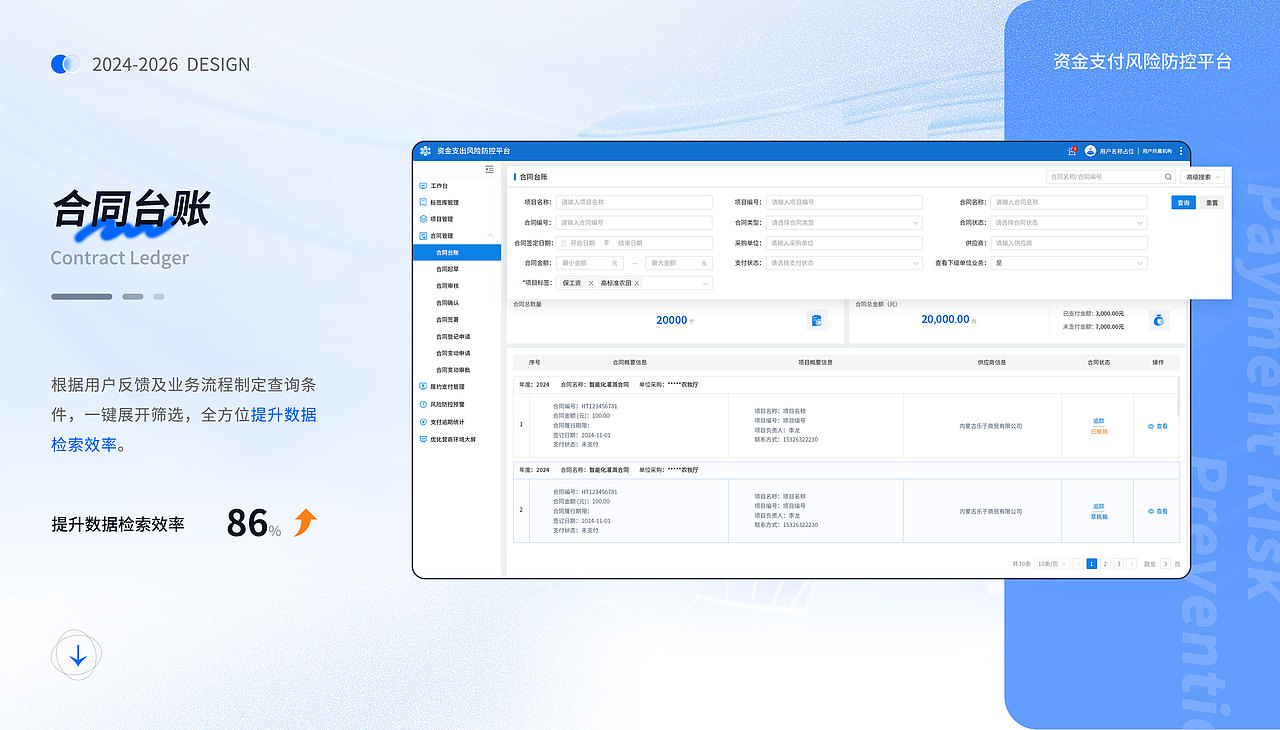1280x730 pixels.
Task: Focus the 项目名称 input field
Action: 634,202
